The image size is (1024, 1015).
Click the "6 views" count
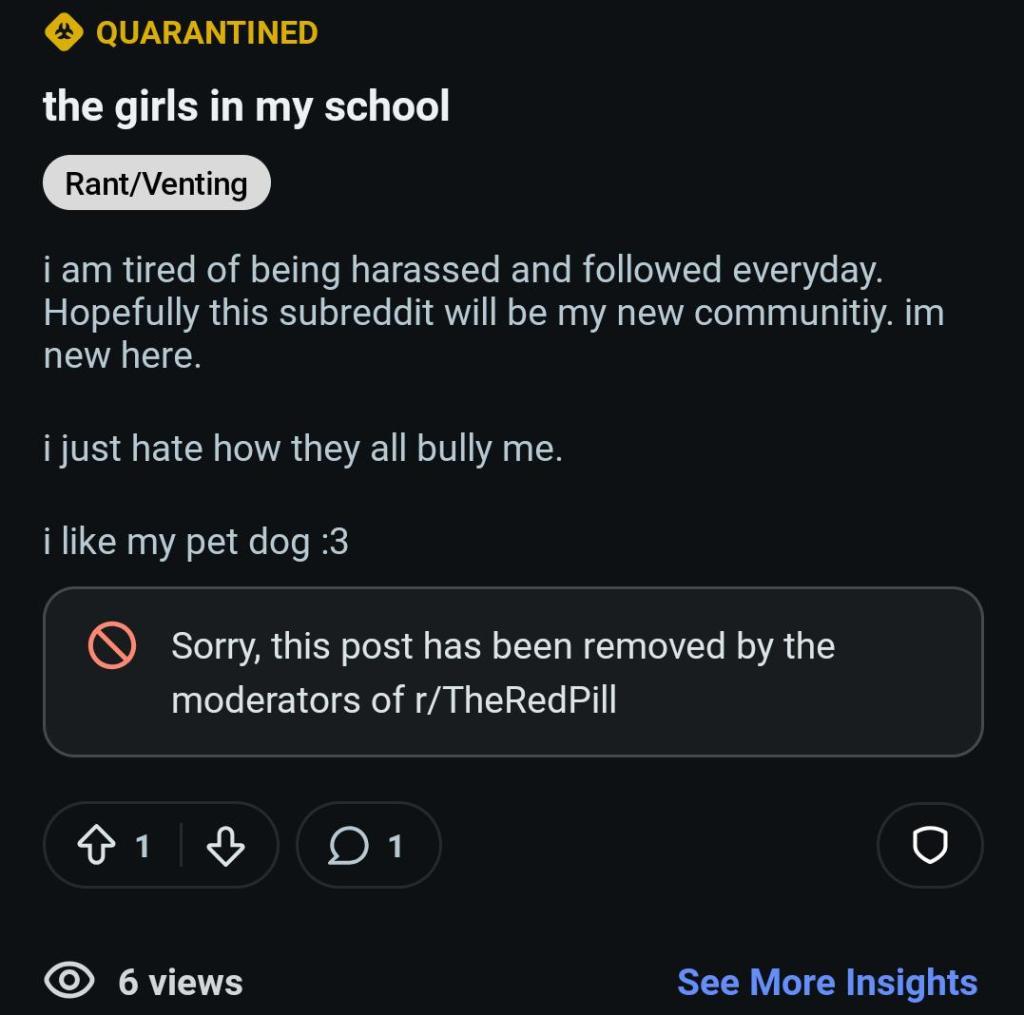tap(180, 981)
